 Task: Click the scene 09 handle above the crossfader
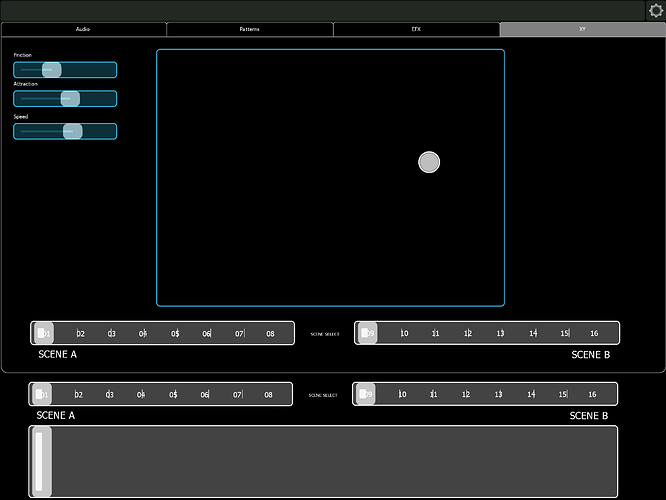(x=366, y=394)
